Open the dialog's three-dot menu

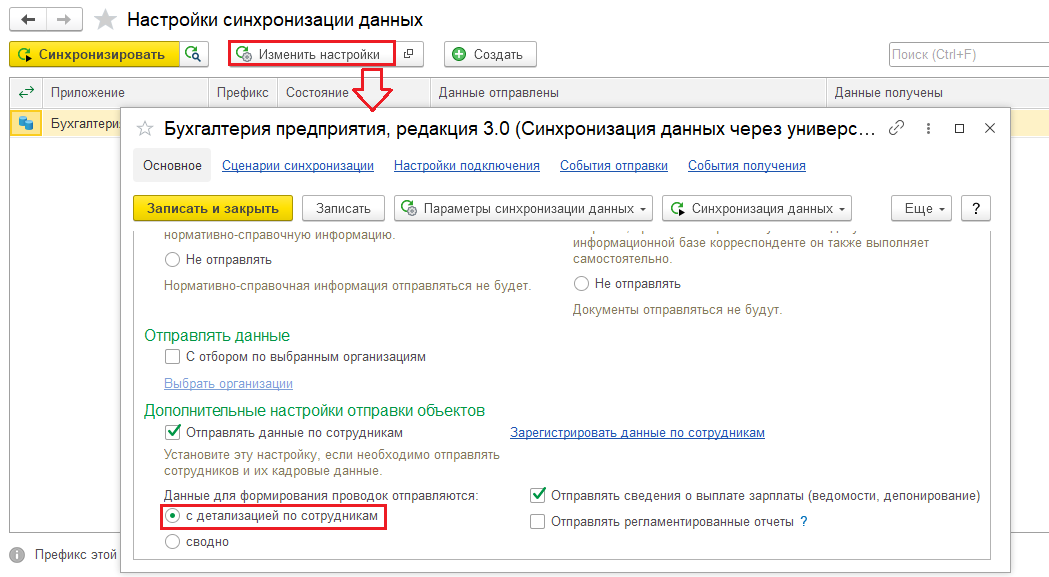tap(928, 128)
